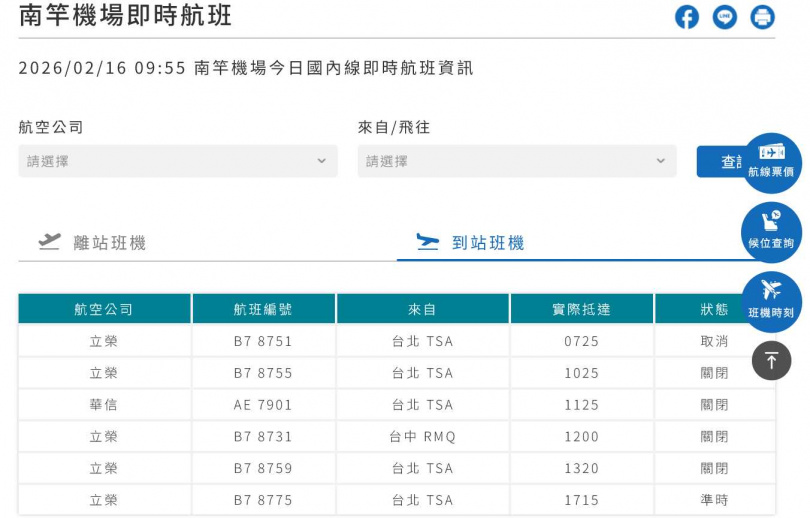This screenshot has height=518, width=810.
Task: Click the chevron in 來自/飛往 select box
Action: coord(661,161)
